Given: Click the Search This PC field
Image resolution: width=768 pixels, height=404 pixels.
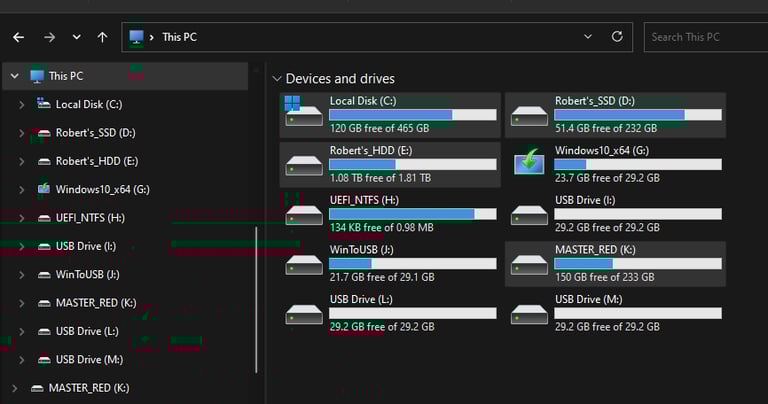Looking at the screenshot, I should 706,37.
